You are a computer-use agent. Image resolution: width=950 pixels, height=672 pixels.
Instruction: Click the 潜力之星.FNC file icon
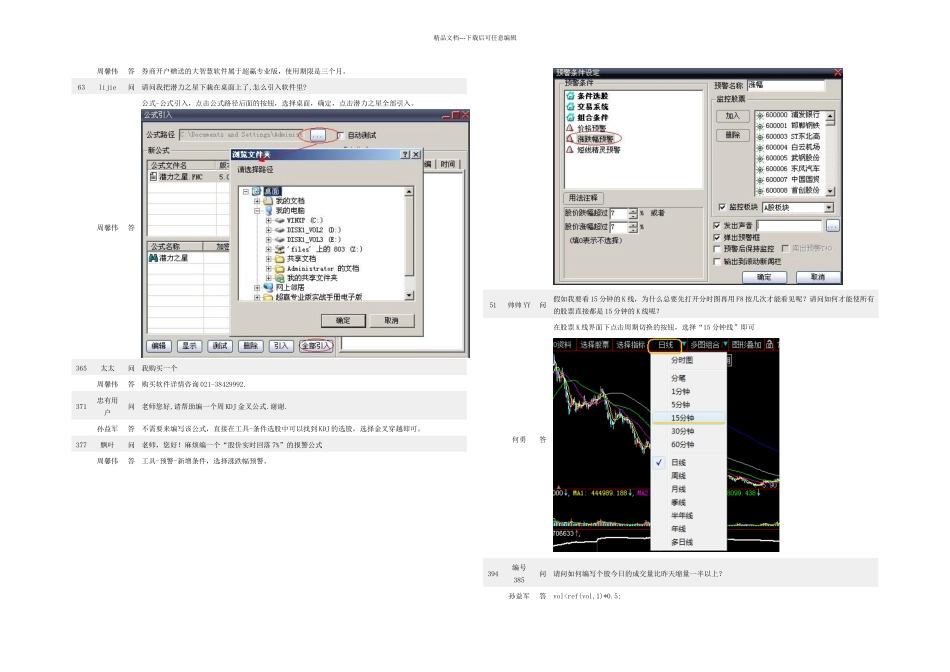153,176
